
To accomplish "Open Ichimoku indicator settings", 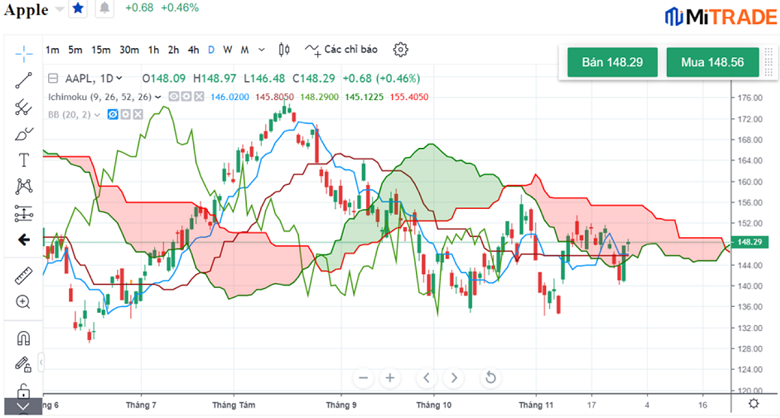I will (186, 97).
